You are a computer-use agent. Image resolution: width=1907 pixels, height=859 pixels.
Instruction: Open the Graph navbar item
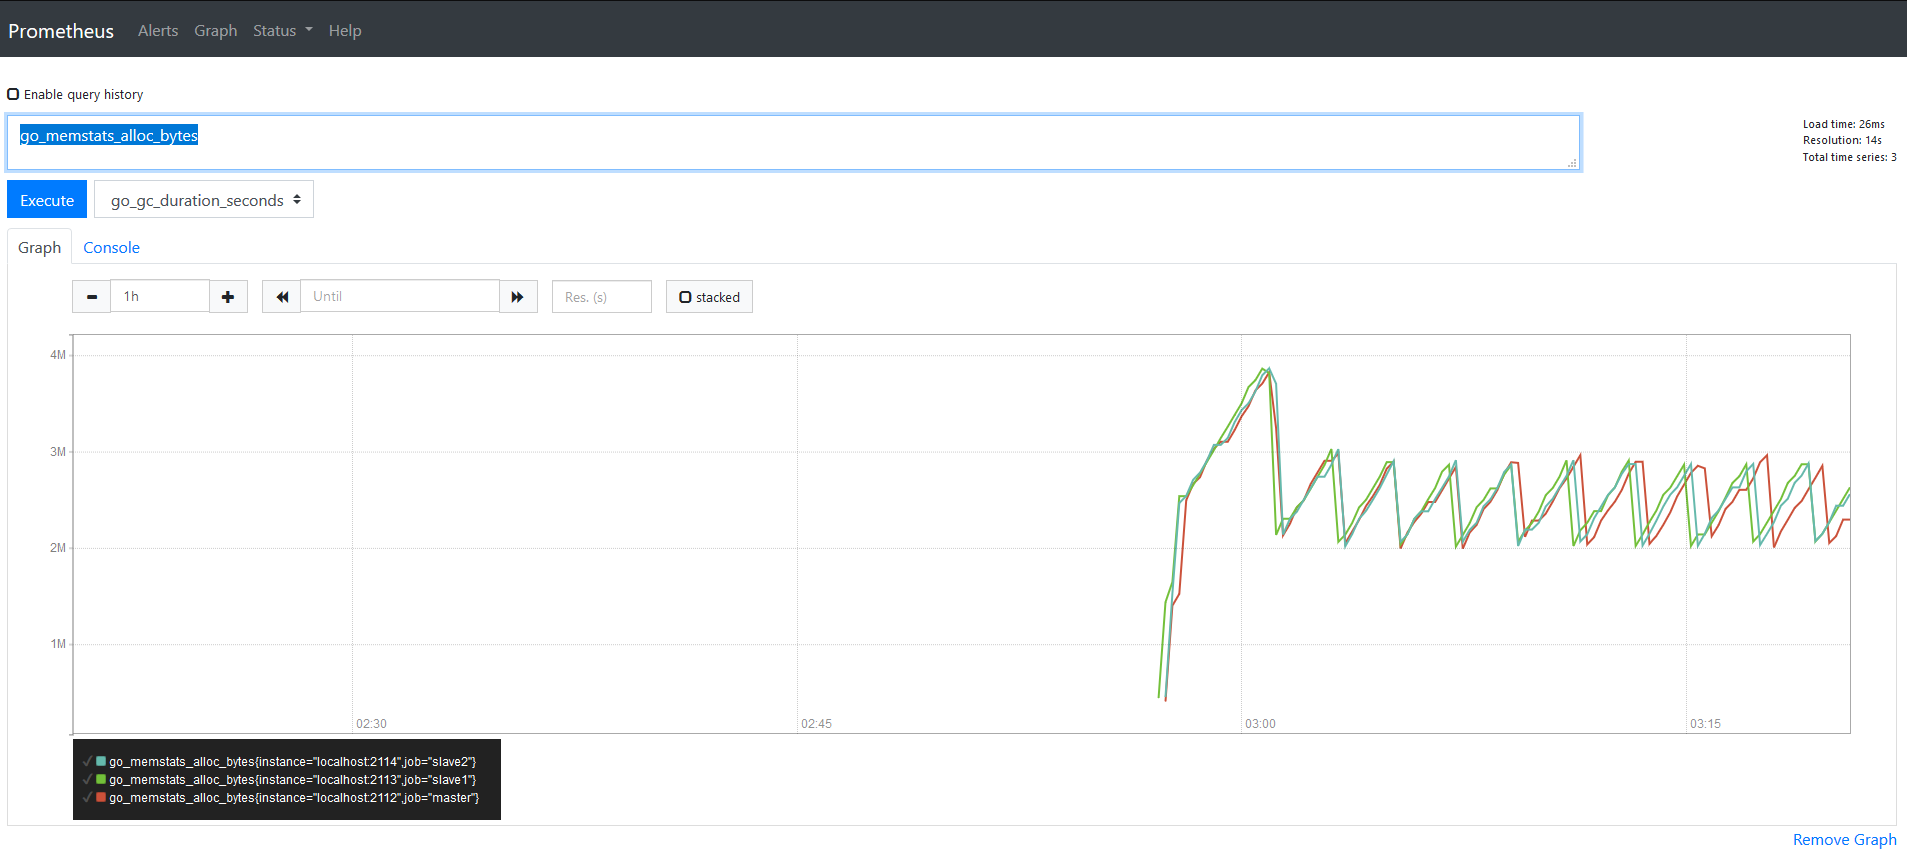216,31
